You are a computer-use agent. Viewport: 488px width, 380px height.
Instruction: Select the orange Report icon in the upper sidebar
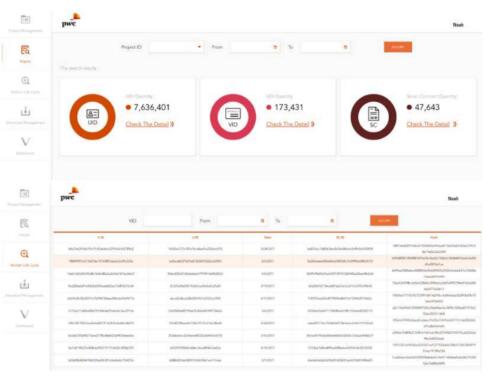point(25,50)
